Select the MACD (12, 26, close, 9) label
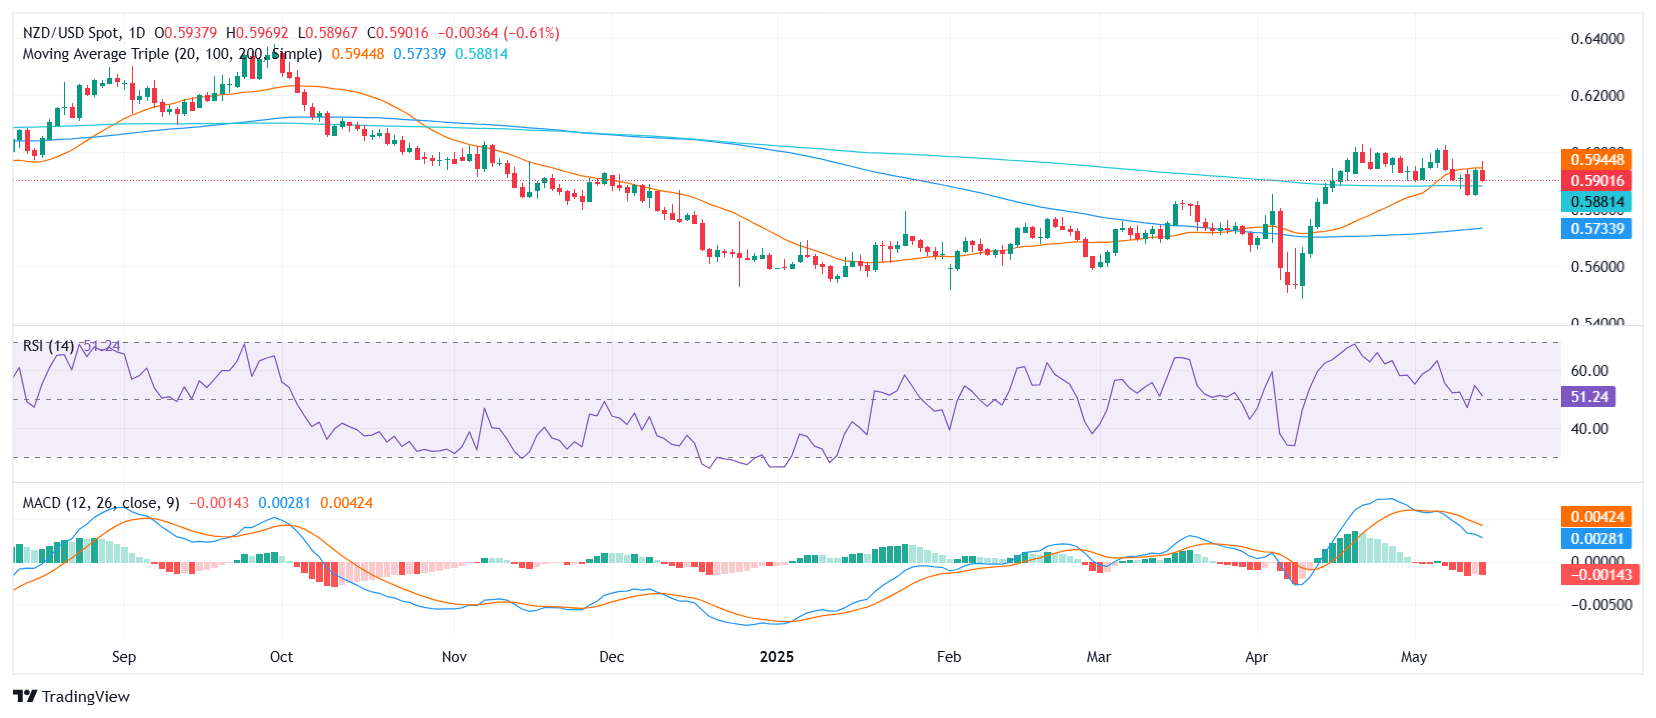Screen dimensions: 1656x718 pos(101,503)
